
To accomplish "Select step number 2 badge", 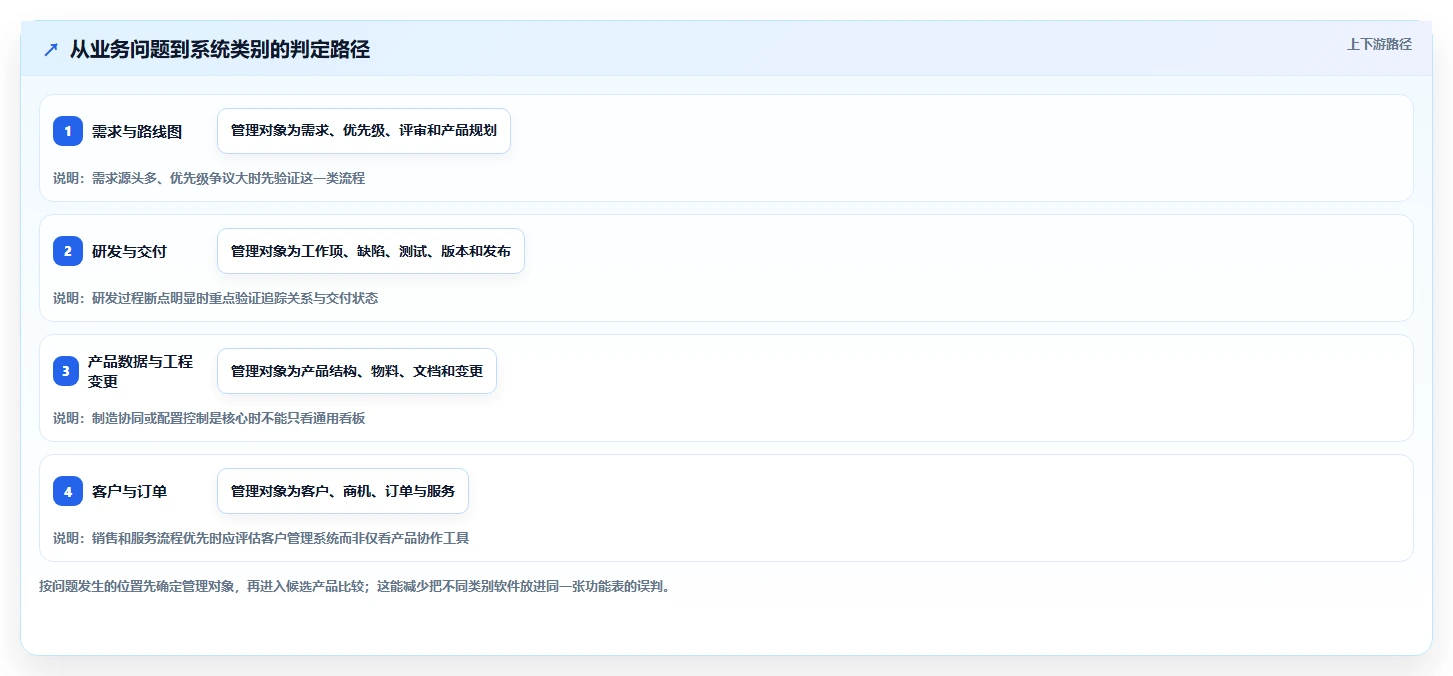I will point(68,251).
